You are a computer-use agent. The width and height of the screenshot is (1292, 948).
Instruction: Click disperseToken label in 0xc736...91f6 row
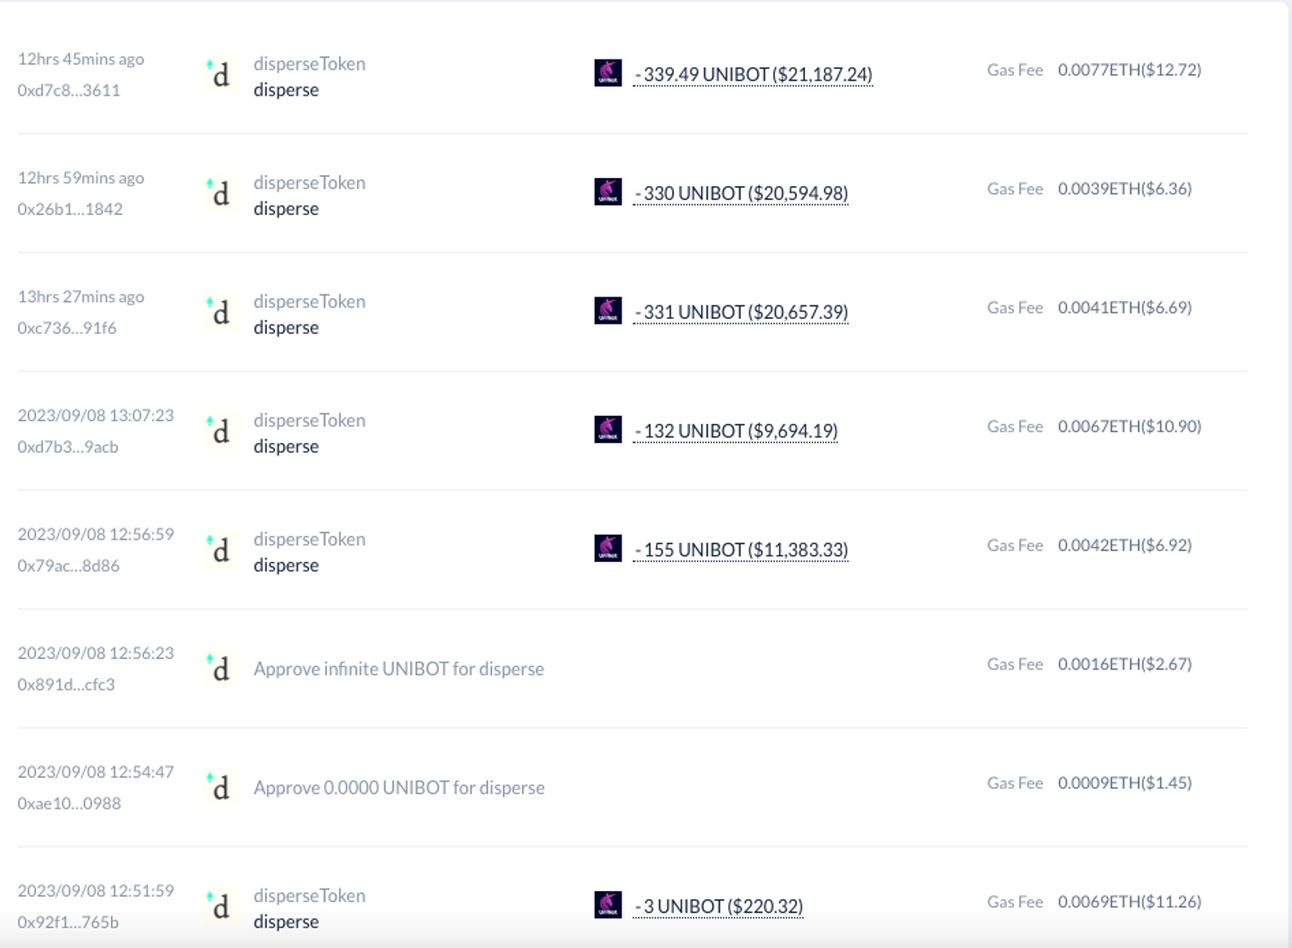coord(309,302)
